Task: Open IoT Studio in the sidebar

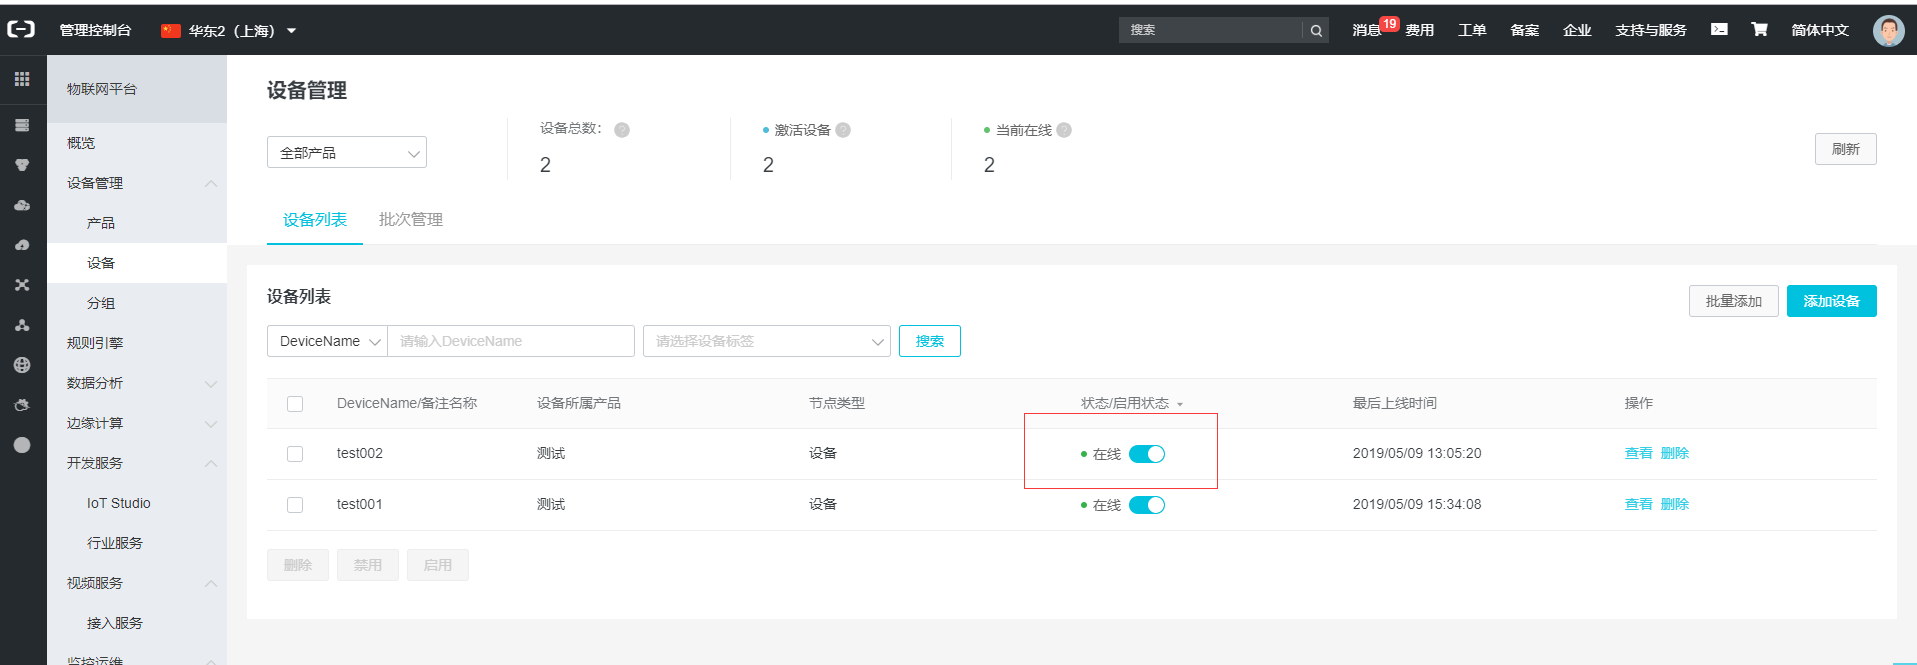Action: coord(119,503)
